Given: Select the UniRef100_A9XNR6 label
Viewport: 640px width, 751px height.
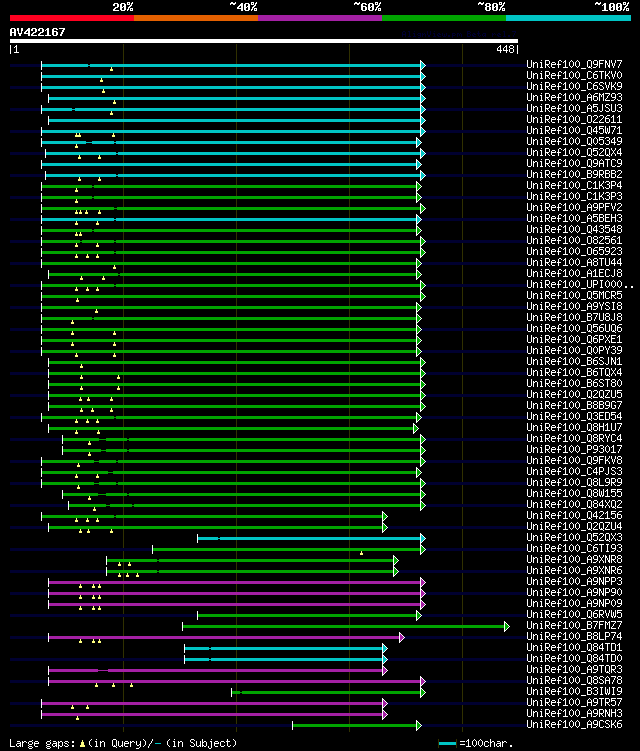Looking at the screenshot, I should pyautogui.click(x=574, y=570).
